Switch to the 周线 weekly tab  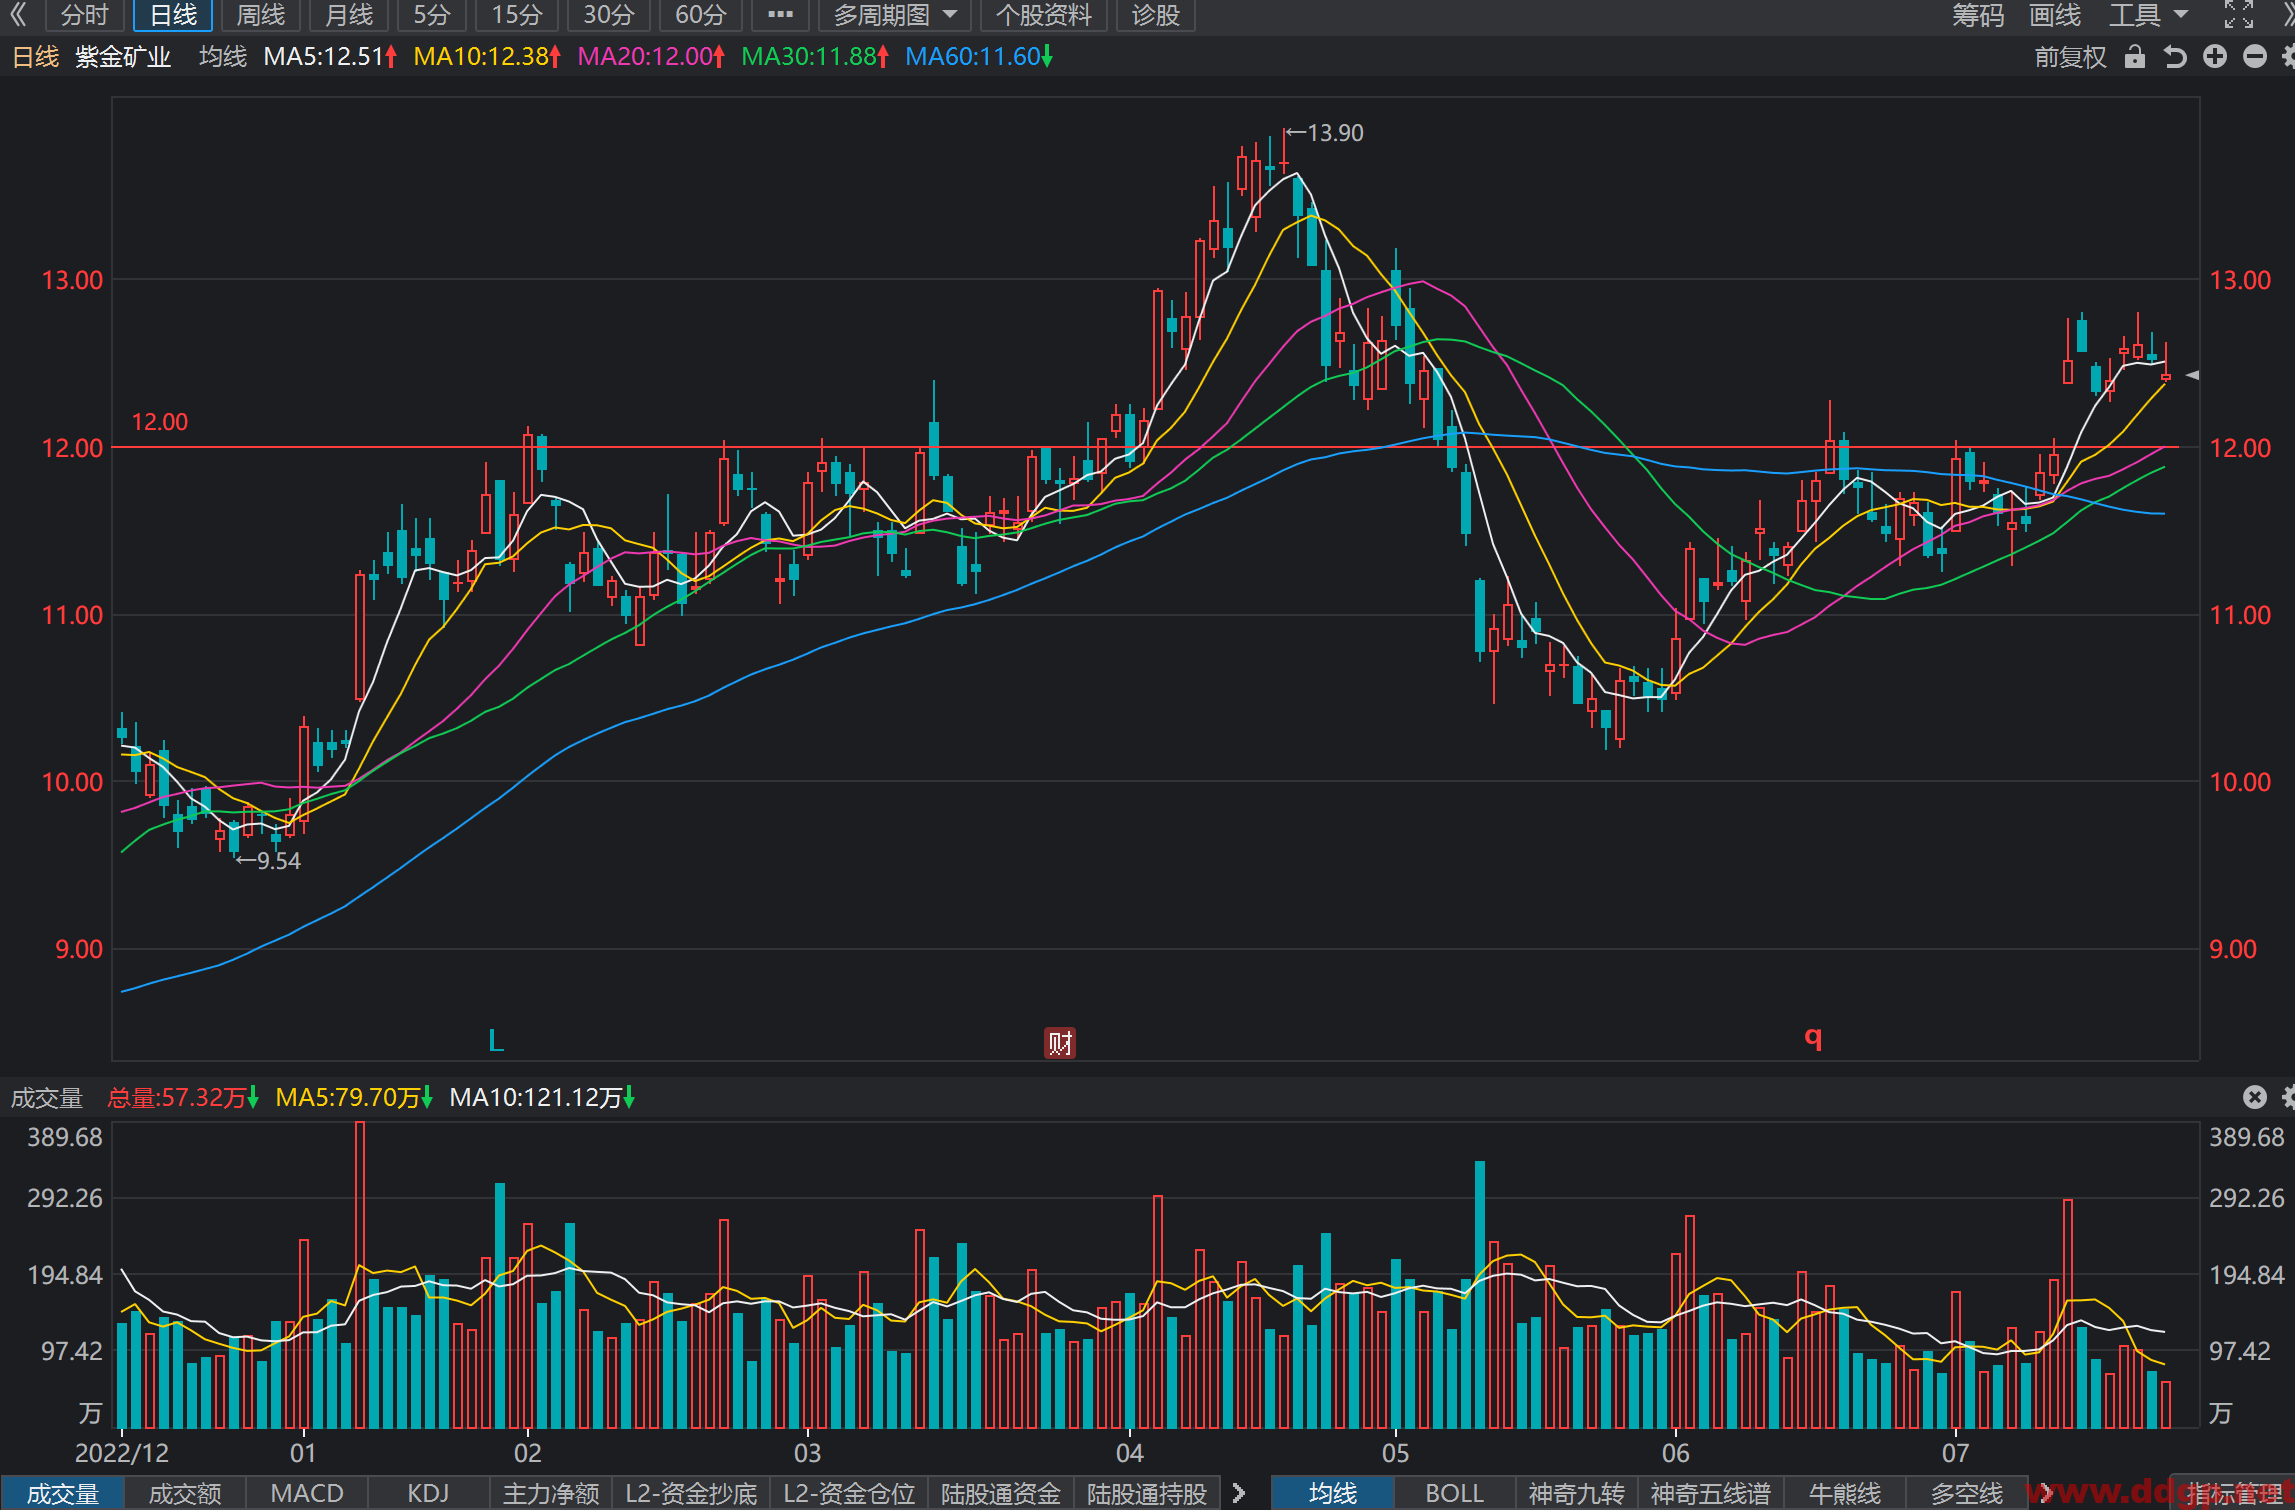click(x=260, y=15)
